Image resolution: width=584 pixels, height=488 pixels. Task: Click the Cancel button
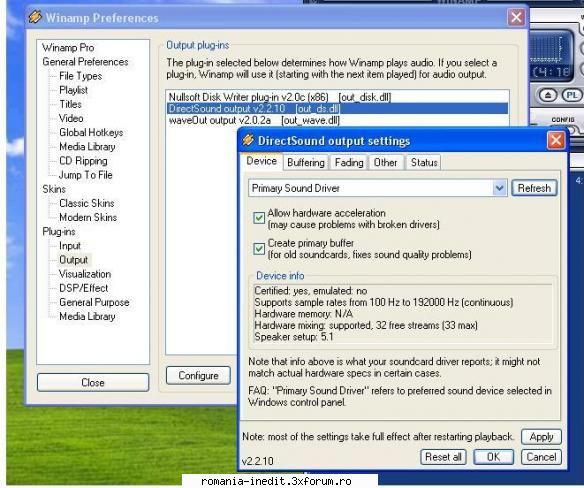[x=541, y=457]
